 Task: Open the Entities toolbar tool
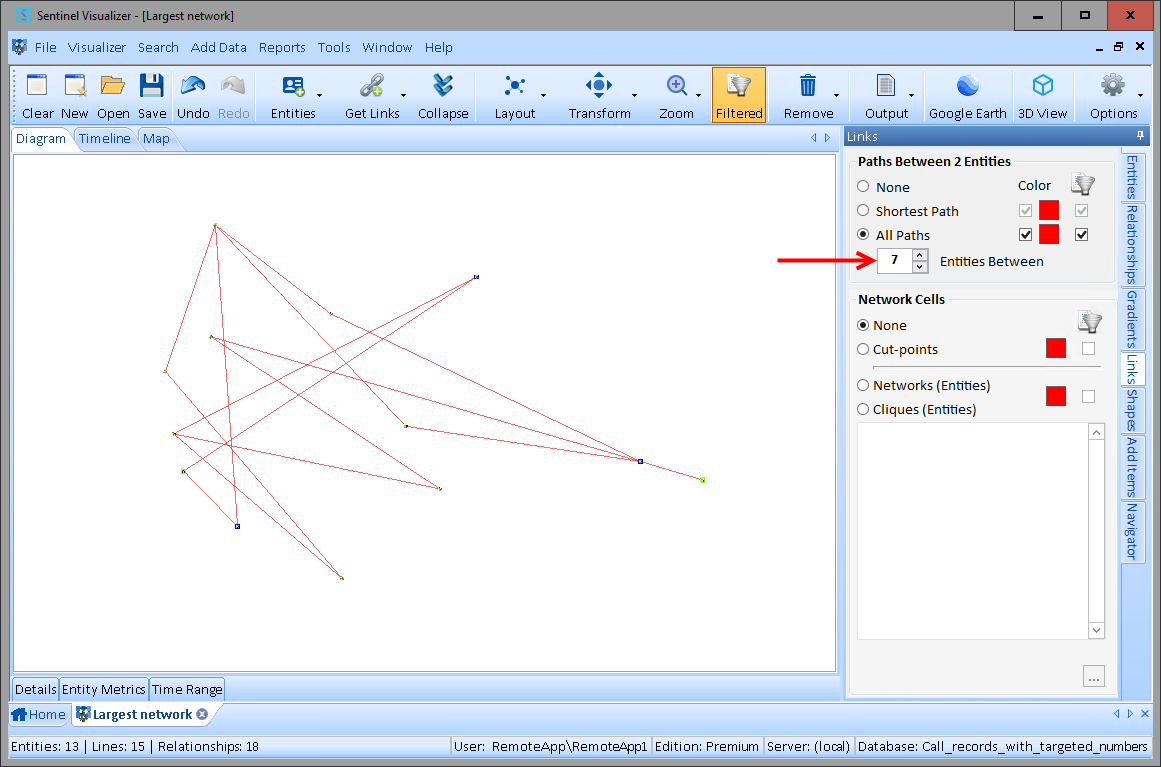point(291,95)
